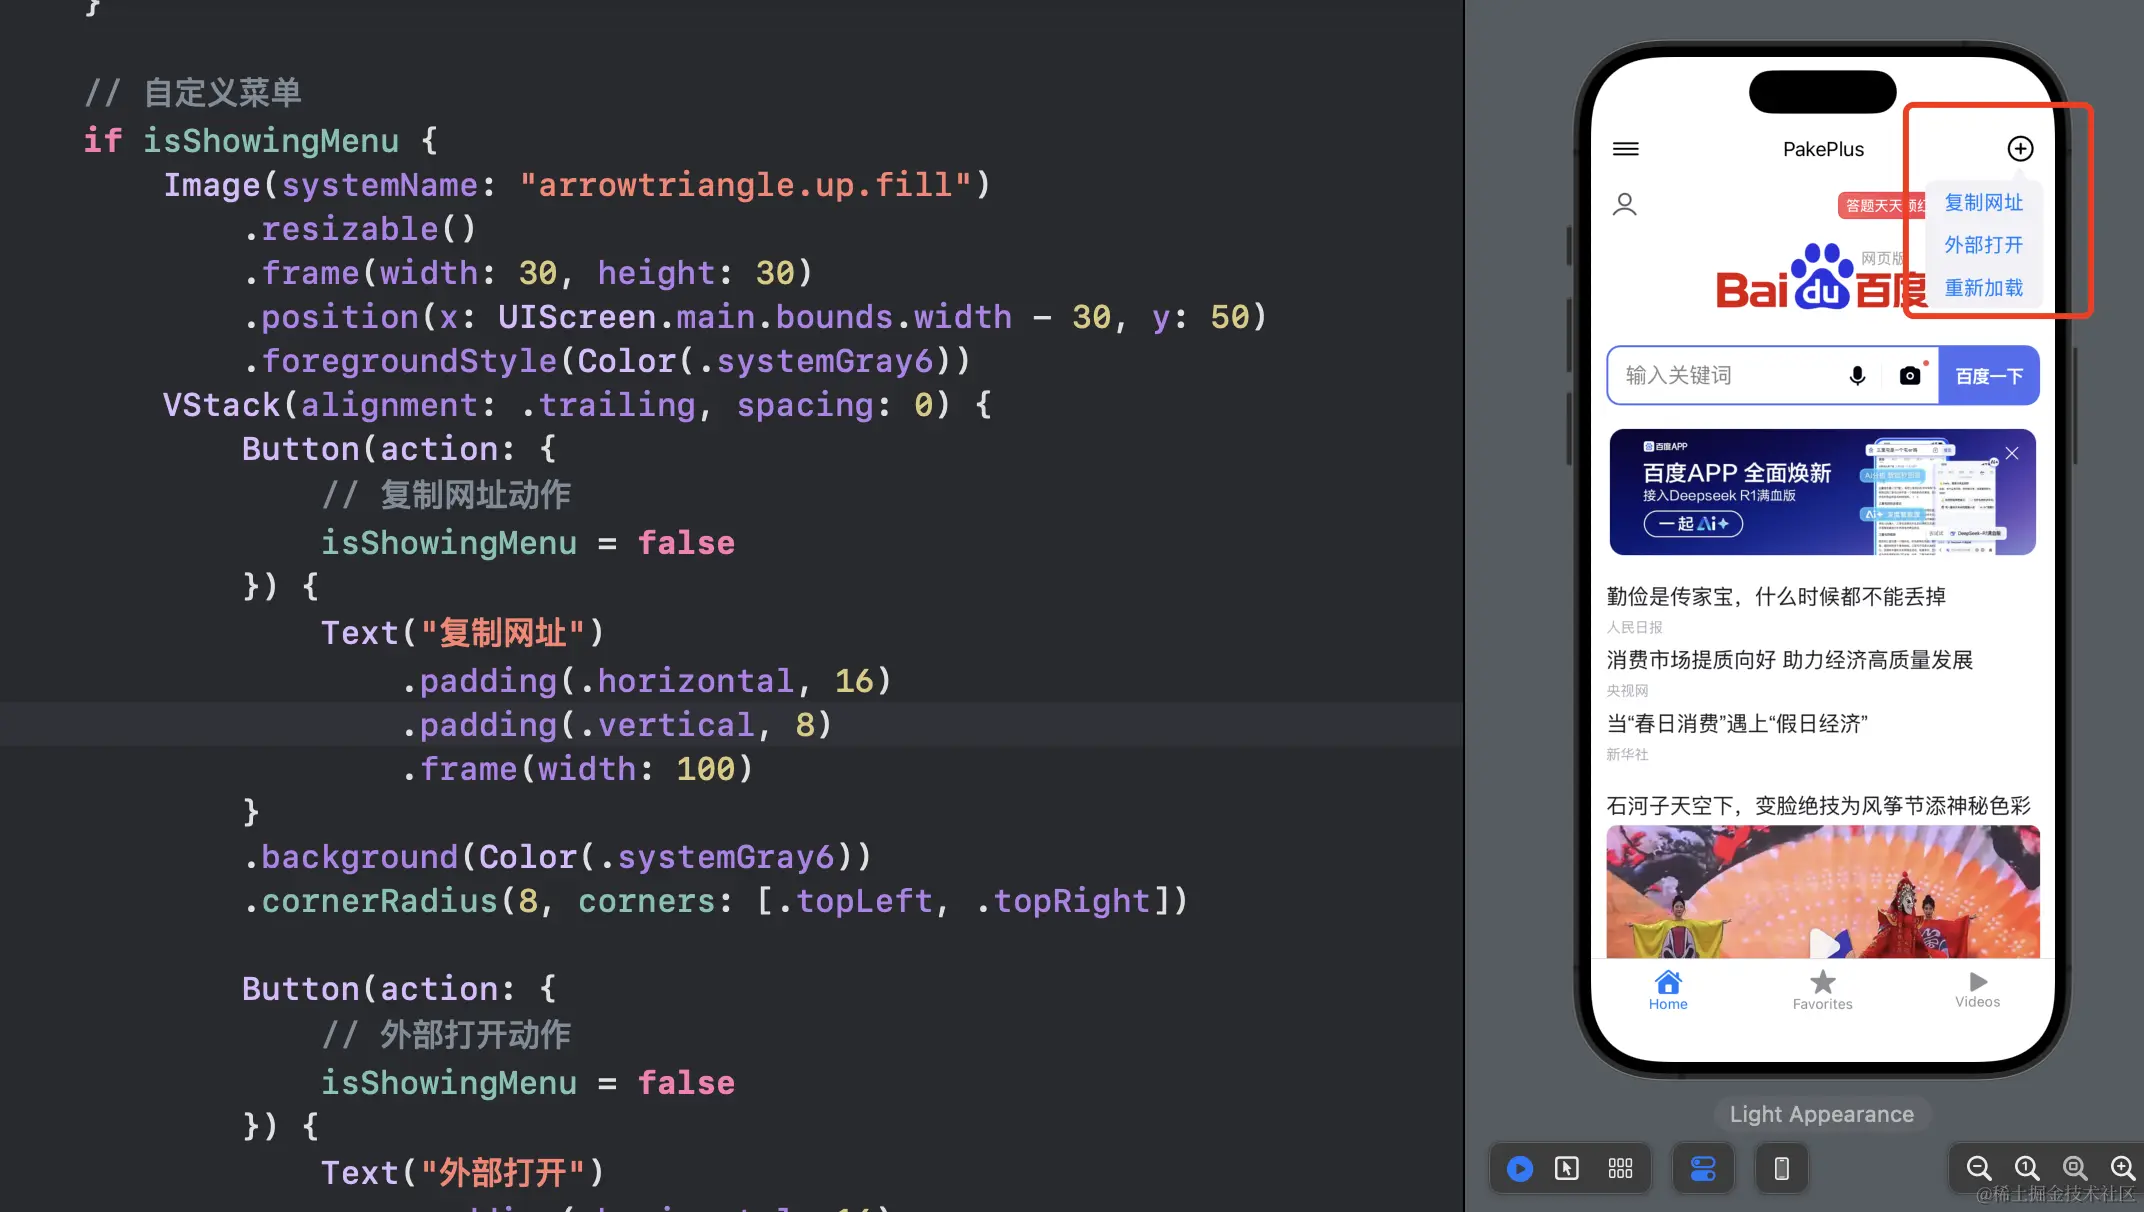Open the preview variants grid
Image resolution: width=2144 pixels, height=1212 pixels.
[1620, 1168]
